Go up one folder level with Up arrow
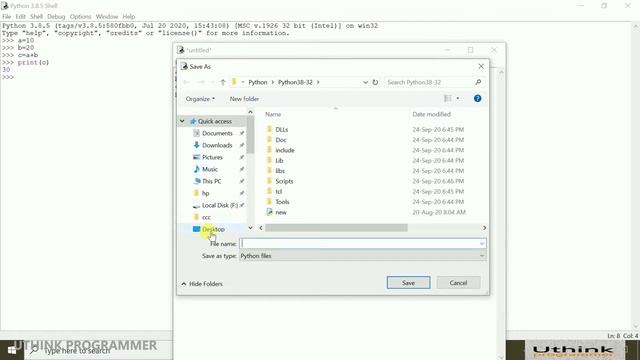The height and width of the screenshot is (360, 640). click(x=223, y=82)
